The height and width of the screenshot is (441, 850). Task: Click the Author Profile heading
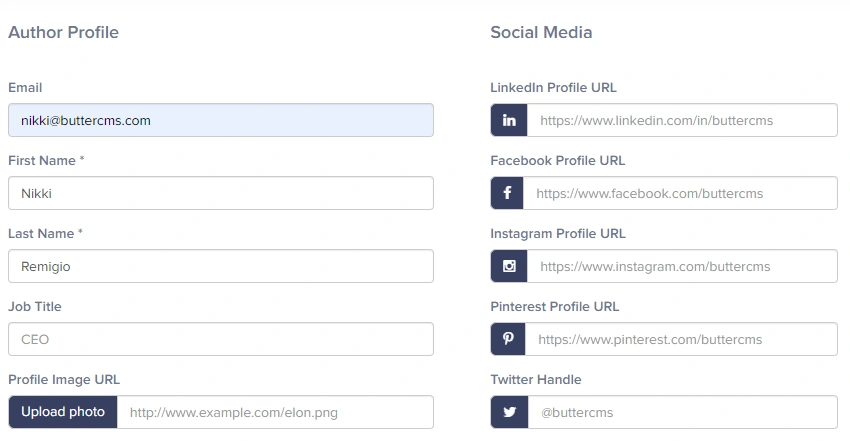click(63, 32)
